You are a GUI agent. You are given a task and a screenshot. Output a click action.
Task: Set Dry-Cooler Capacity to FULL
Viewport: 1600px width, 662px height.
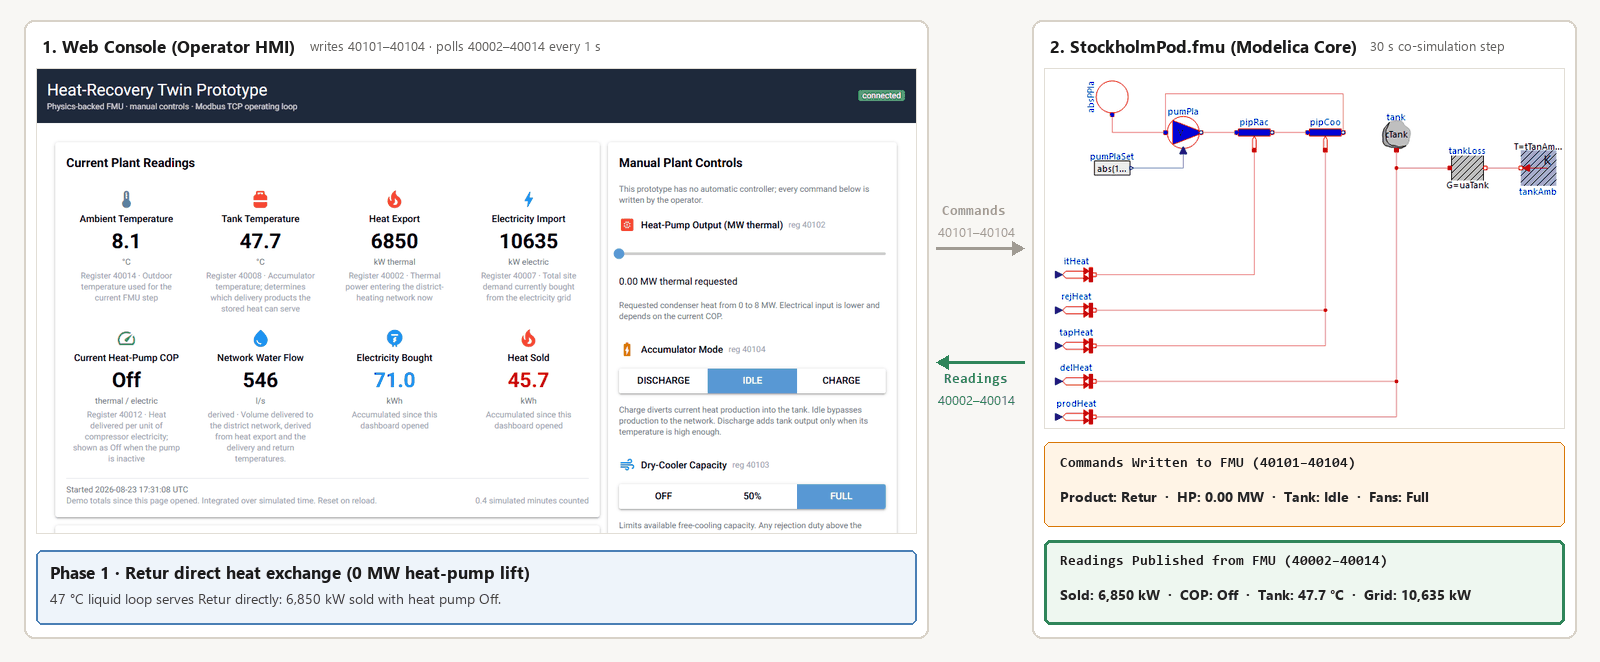[x=841, y=496]
